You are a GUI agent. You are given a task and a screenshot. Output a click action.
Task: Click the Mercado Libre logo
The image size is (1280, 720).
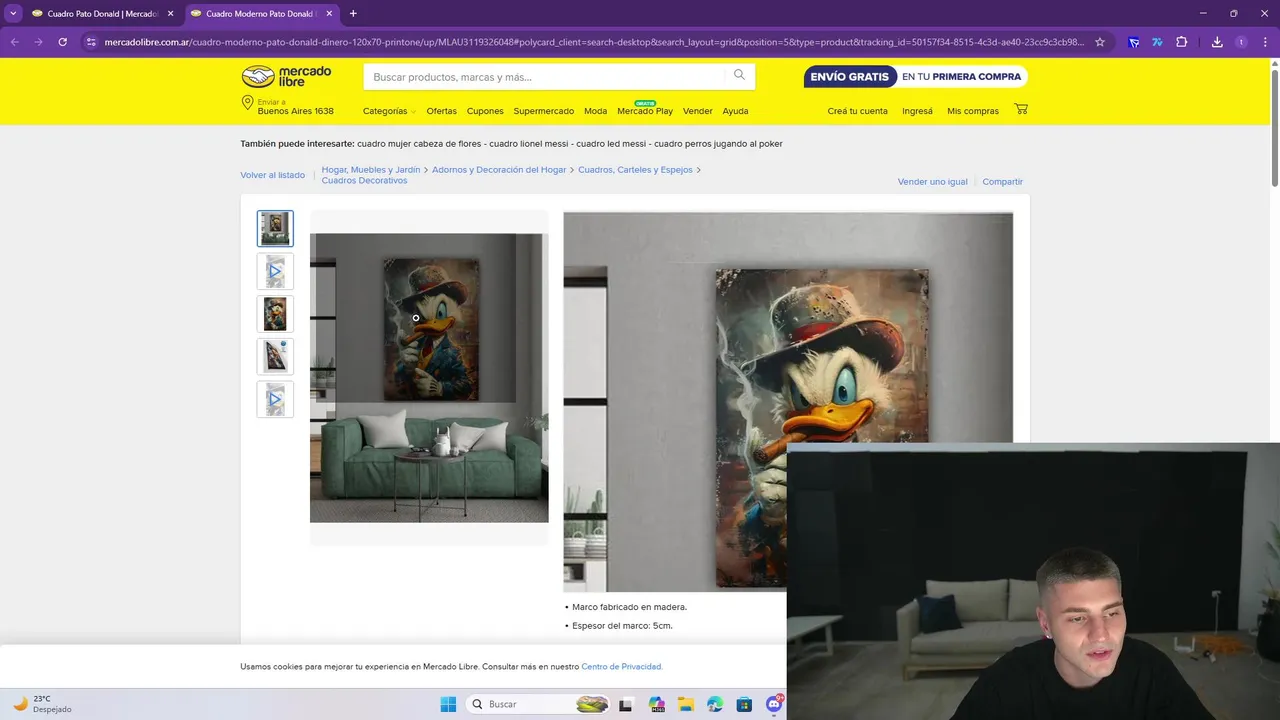[286, 76]
